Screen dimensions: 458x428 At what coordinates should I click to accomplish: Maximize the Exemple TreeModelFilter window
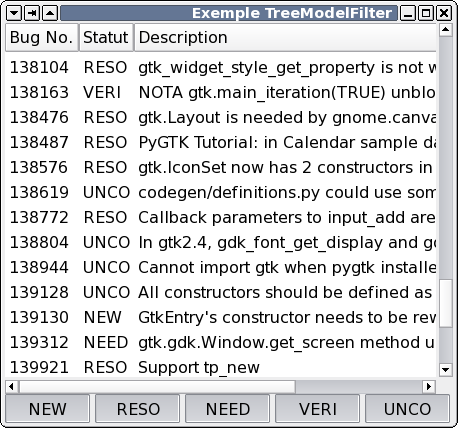pos(426,13)
